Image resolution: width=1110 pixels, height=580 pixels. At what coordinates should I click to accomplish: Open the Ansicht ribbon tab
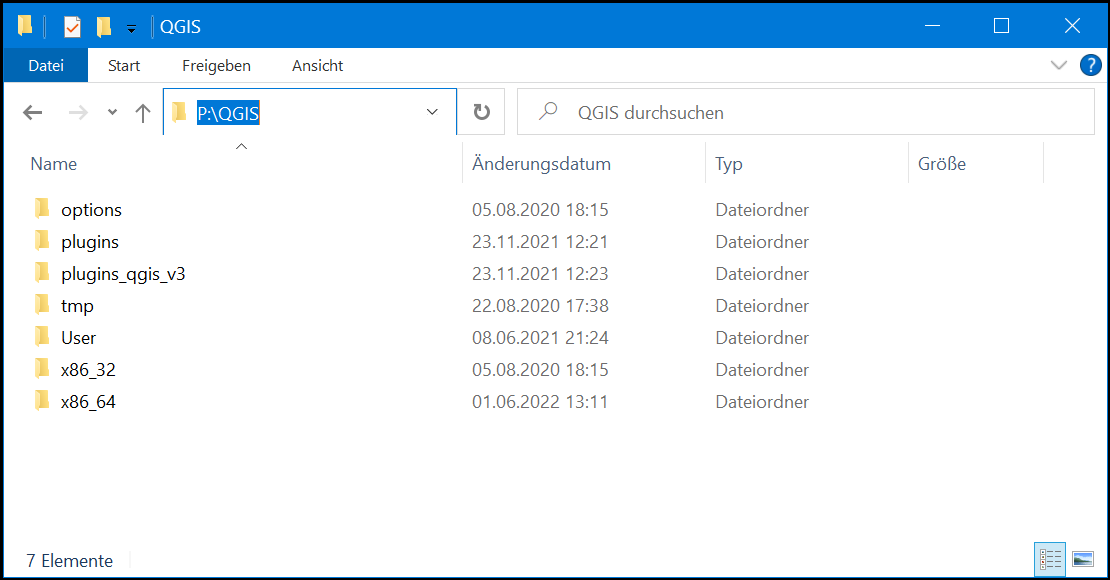(x=317, y=66)
